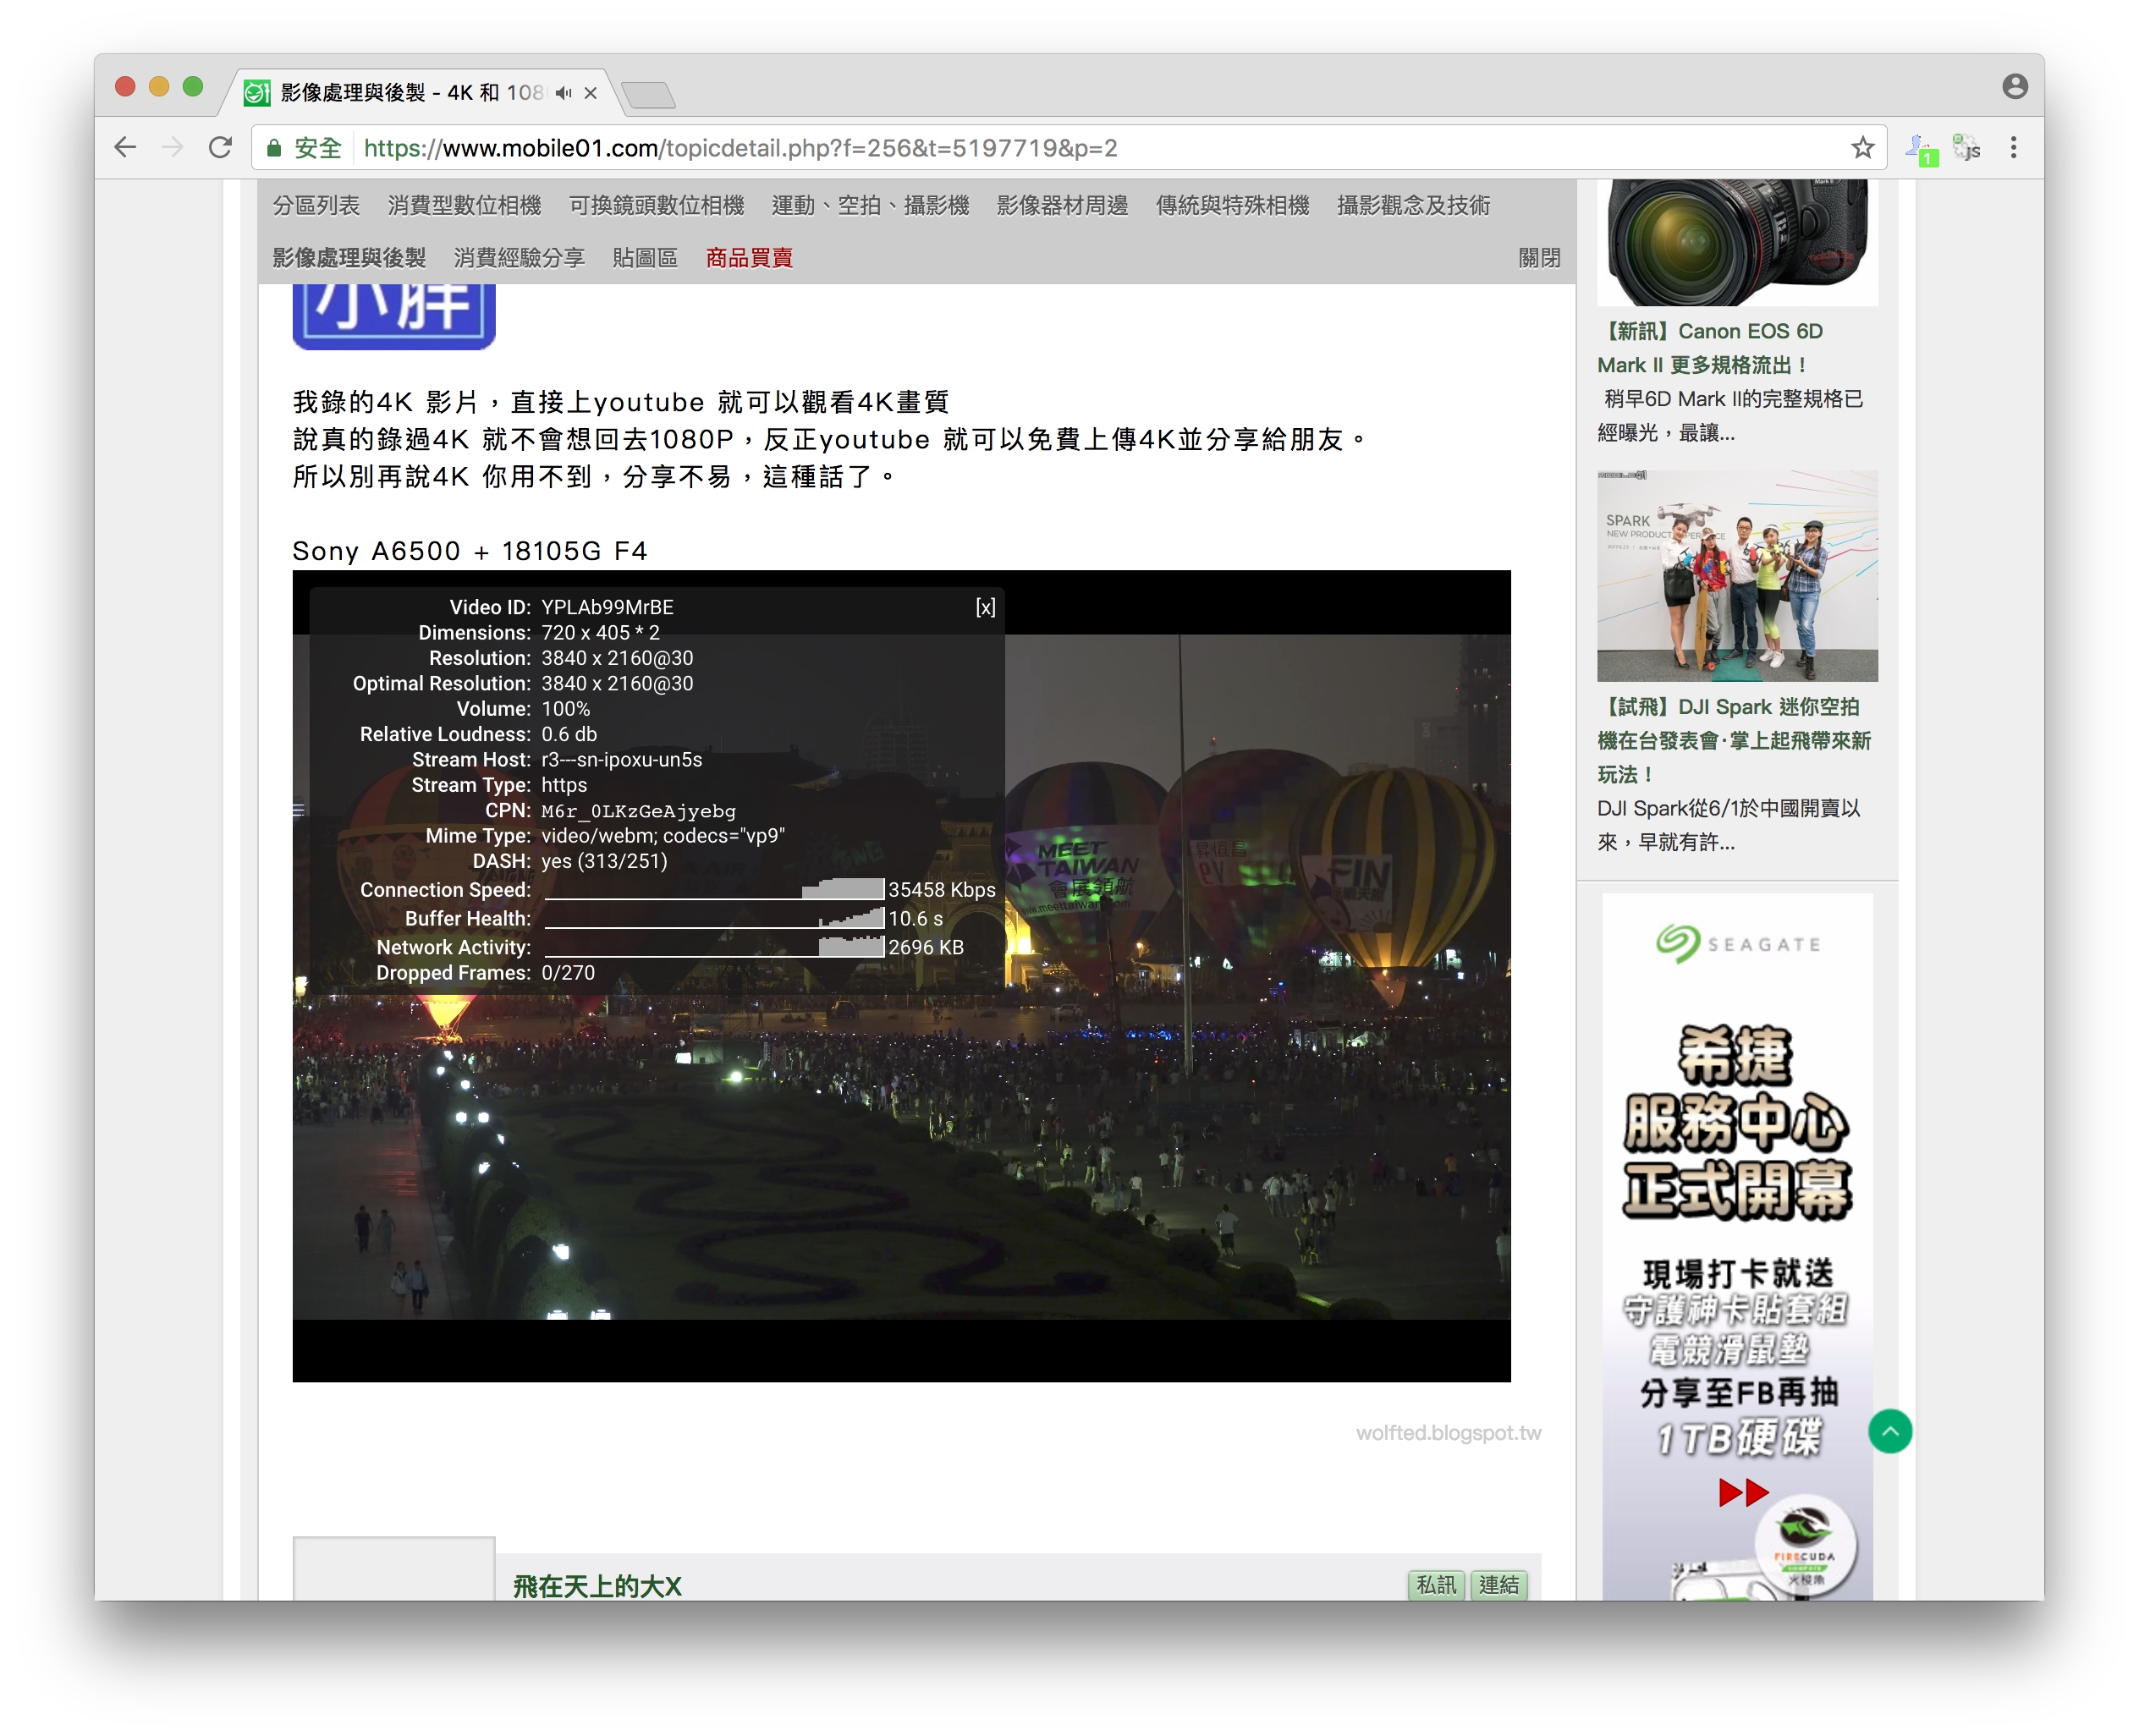
Task: Reload the page with the refresh icon
Action: [x=220, y=148]
